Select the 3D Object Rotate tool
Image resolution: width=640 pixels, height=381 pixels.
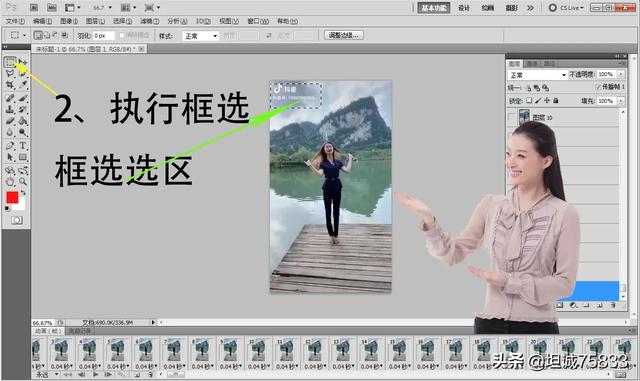[x=10, y=170]
